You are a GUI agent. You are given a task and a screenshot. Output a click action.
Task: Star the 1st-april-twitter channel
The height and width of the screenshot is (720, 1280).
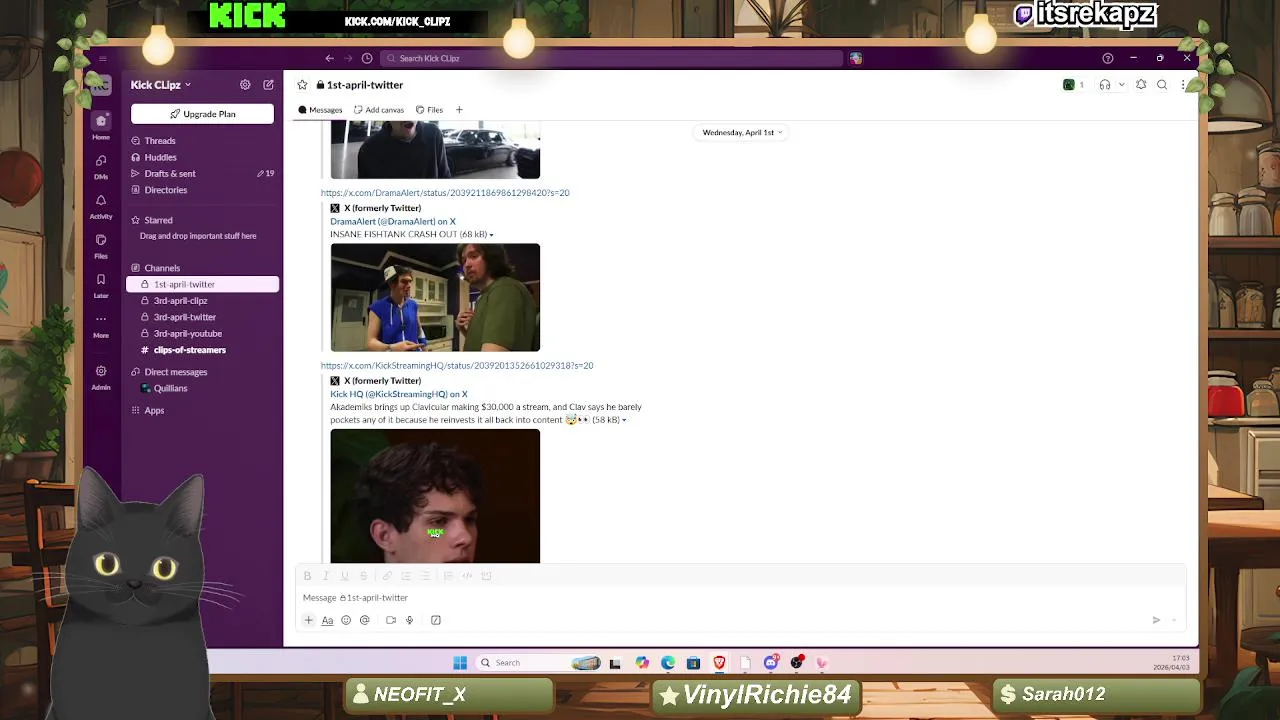pos(302,85)
